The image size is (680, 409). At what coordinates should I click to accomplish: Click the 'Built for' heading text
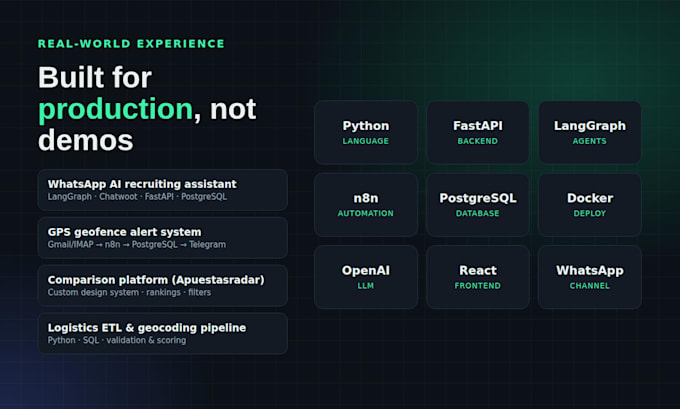95,77
